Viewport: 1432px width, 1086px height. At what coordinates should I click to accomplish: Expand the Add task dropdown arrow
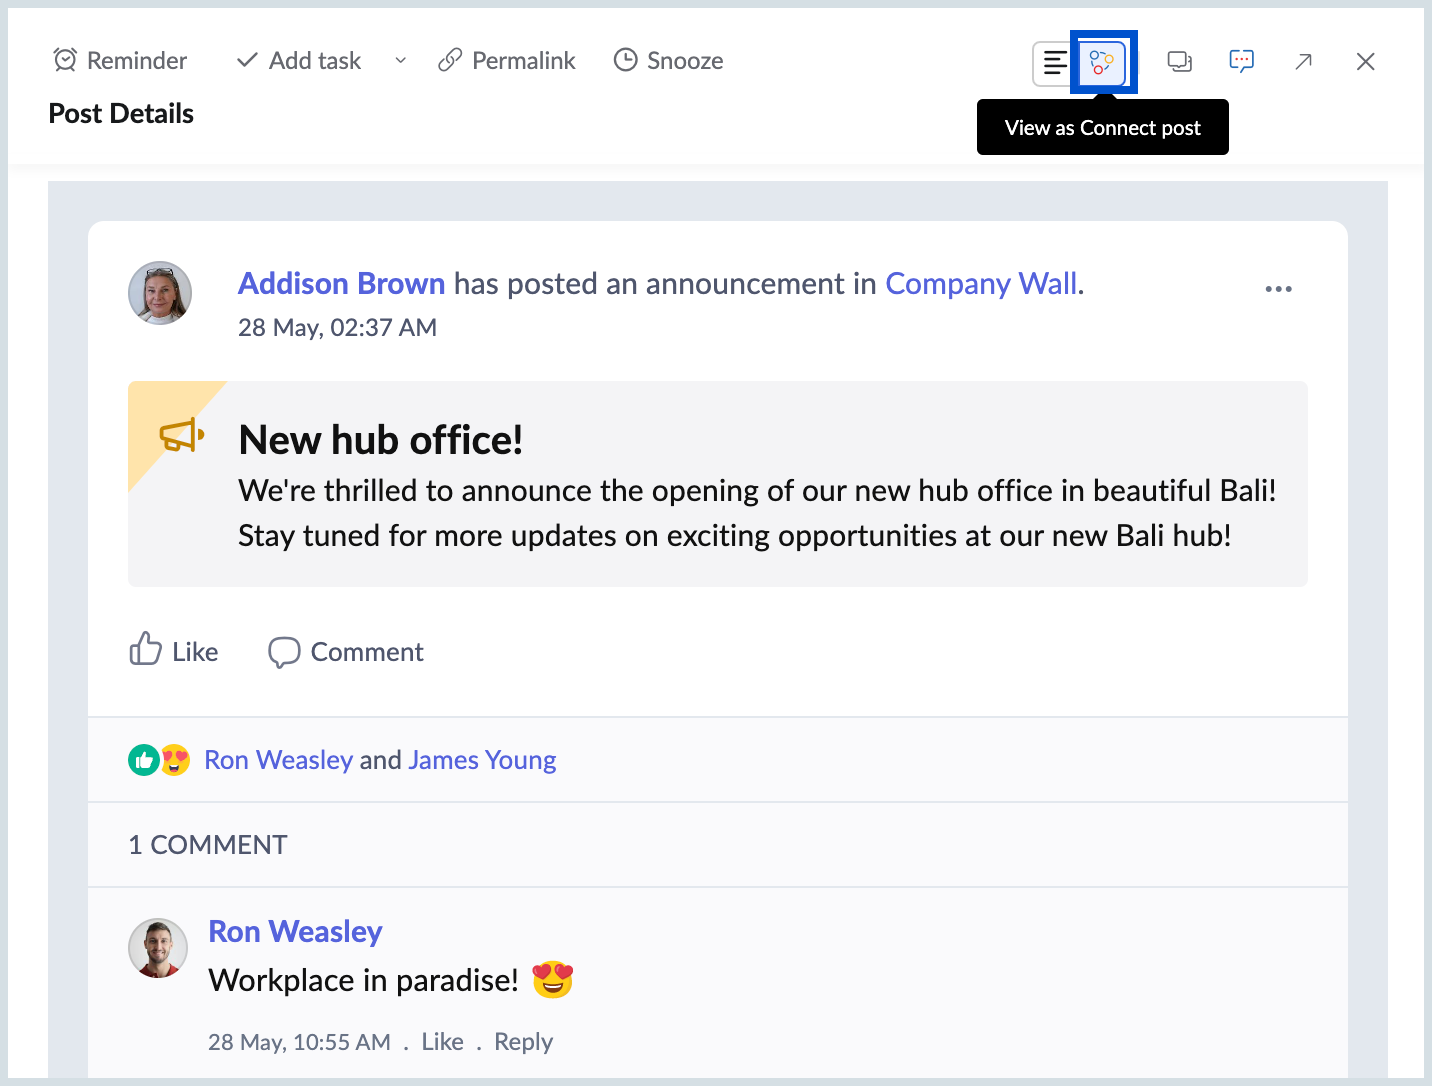pyautogui.click(x=401, y=61)
